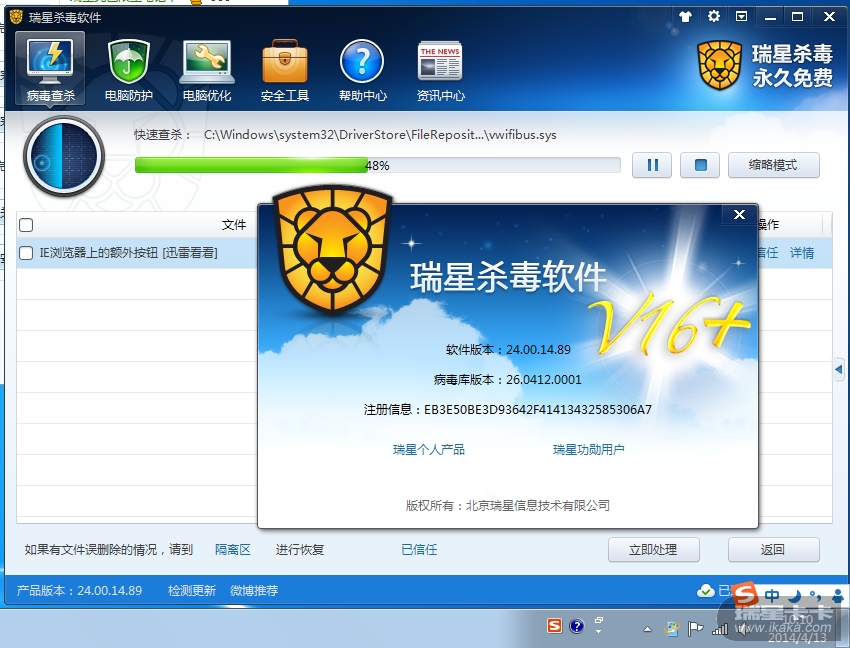850x648 pixels.
Task: Stop the quick scan
Action: click(x=700, y=165)
